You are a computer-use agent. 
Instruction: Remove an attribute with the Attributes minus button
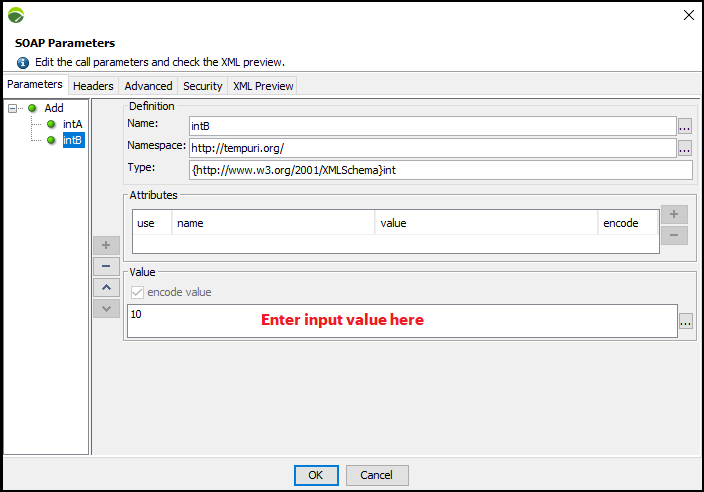[x=674, y=235]
